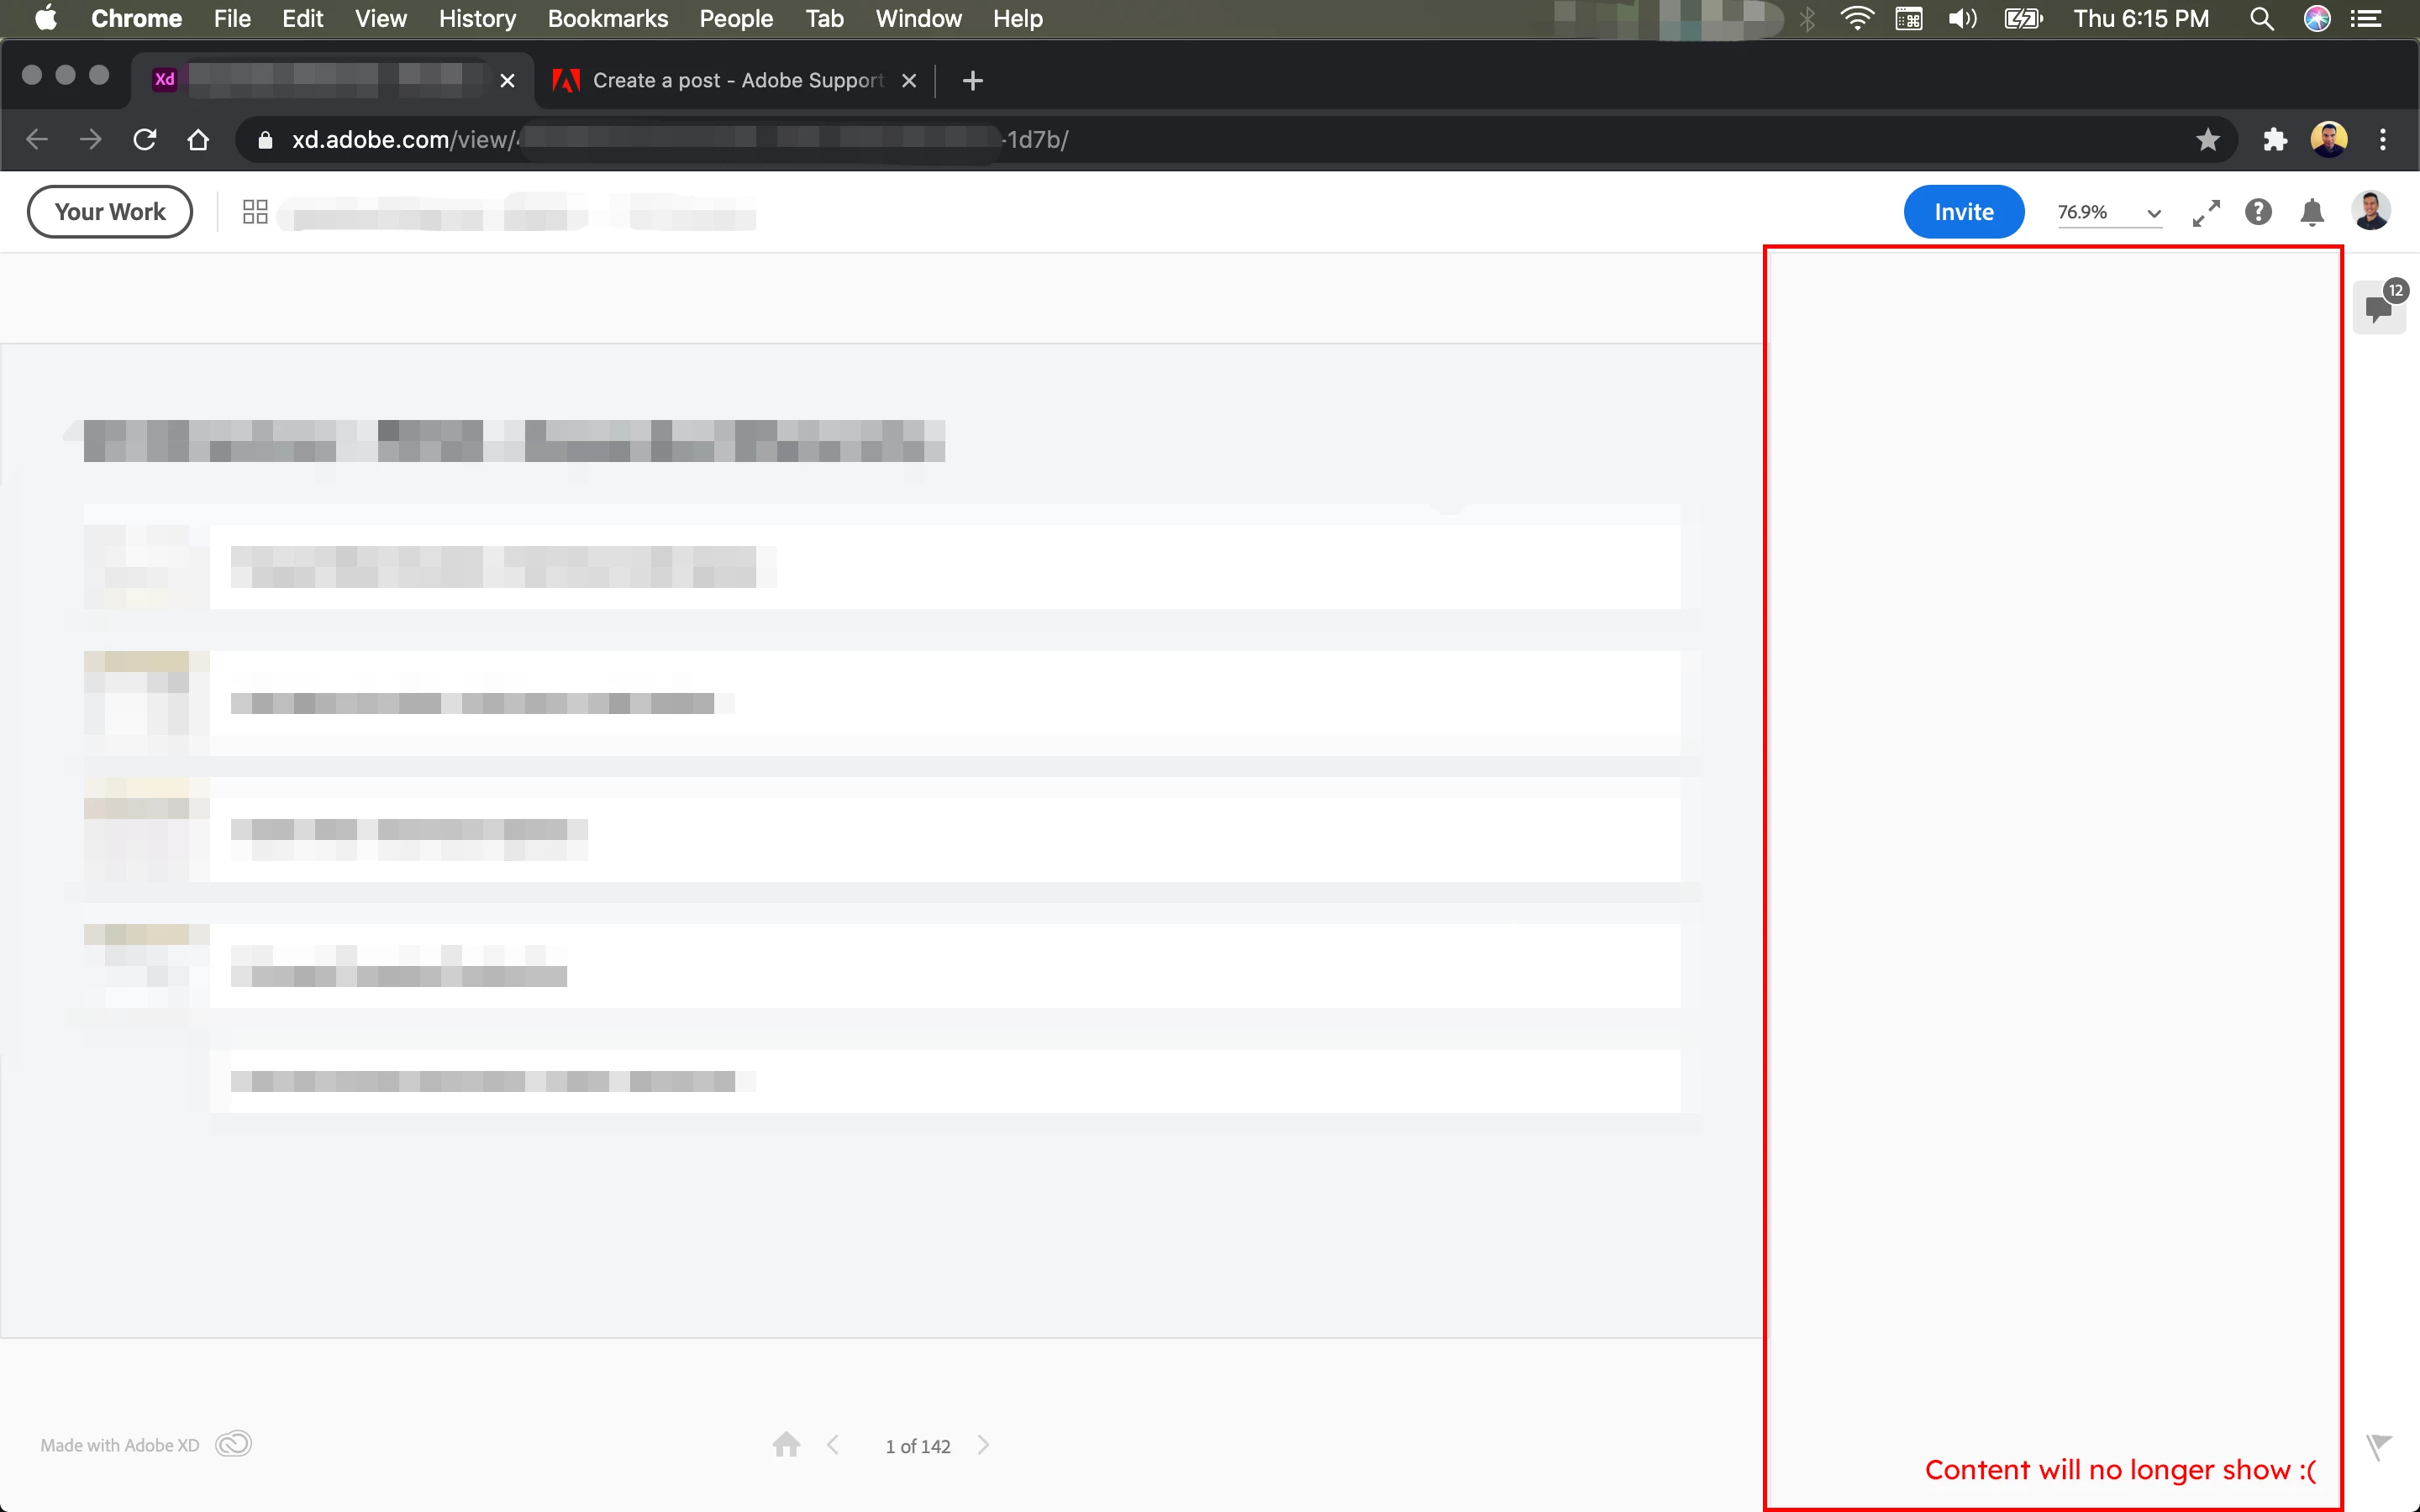Switch to Create a post Adobe Support tab
This screenshot has width=2420, height=1512.
[737, 80]
